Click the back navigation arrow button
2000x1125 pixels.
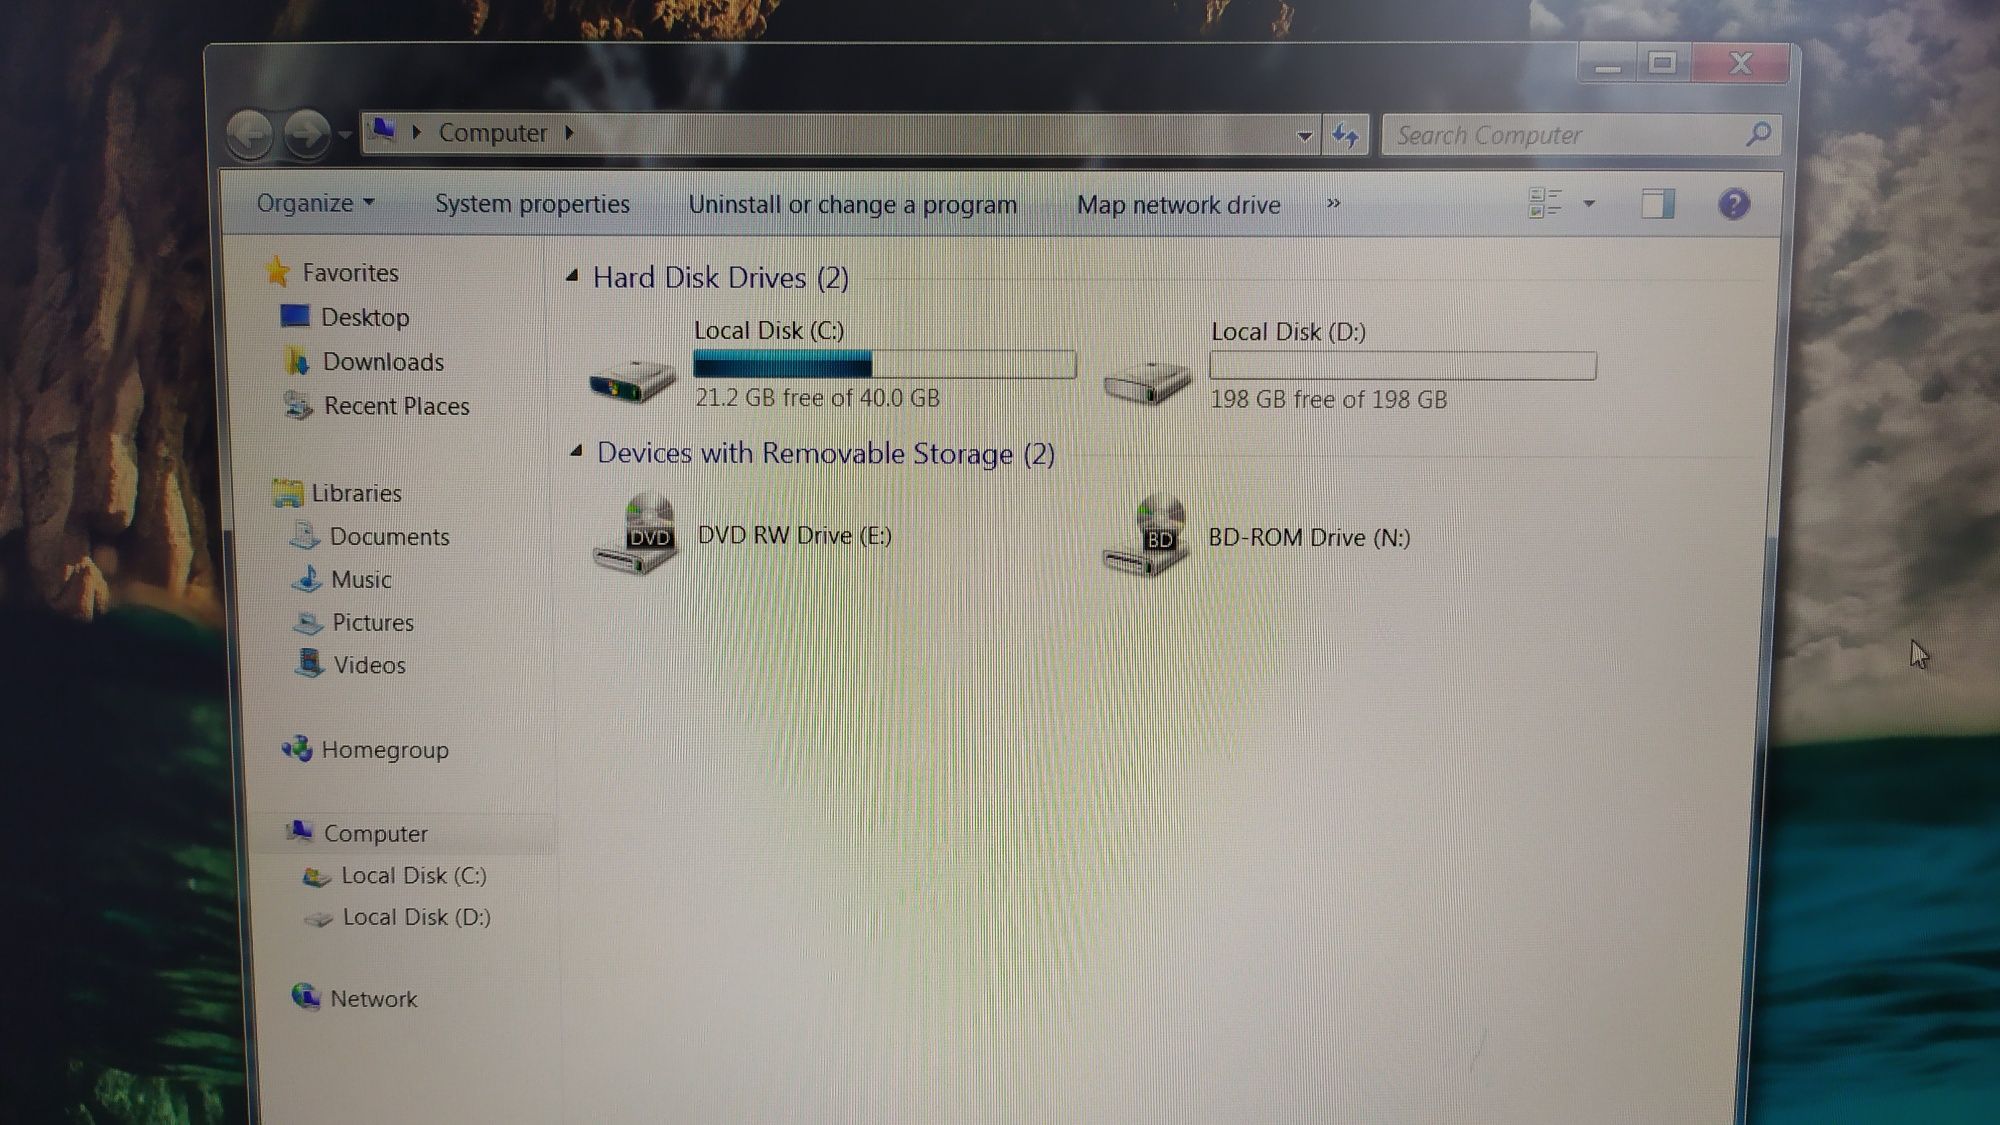tap(254, 132)
